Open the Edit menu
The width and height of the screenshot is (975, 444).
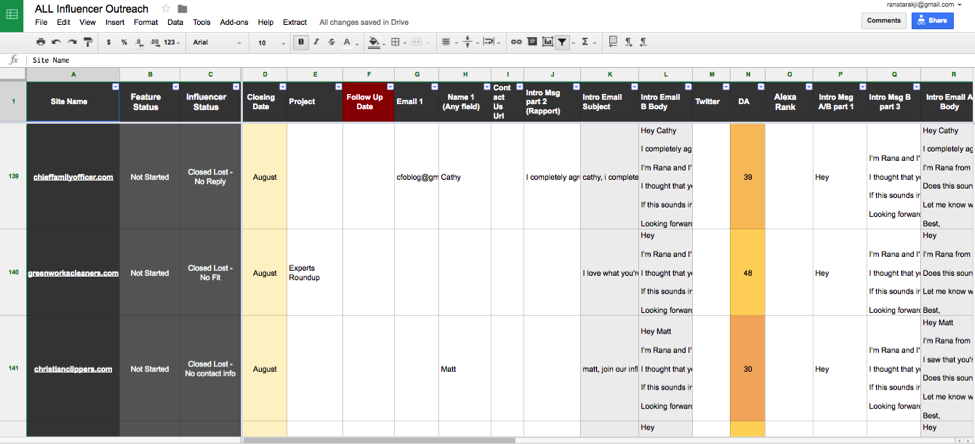[63, 22]
